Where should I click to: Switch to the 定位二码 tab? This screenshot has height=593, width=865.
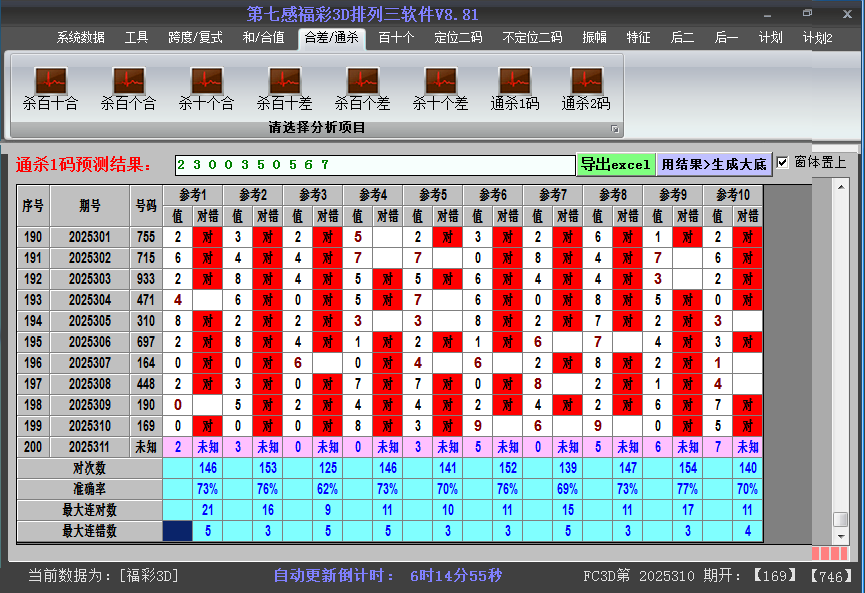tap(460, 36)
